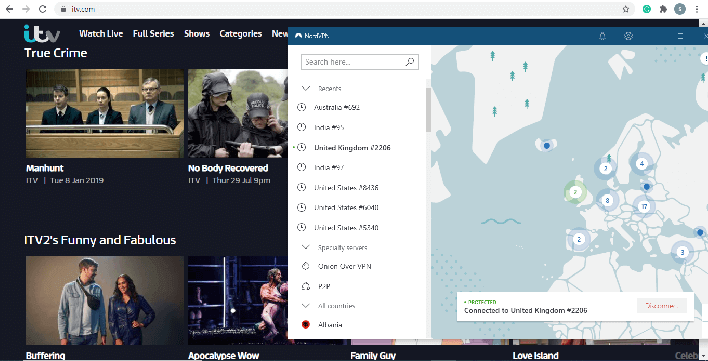Click the Disconnect button in NordVPN
The image size is (708, 361).
click(661, 305)
